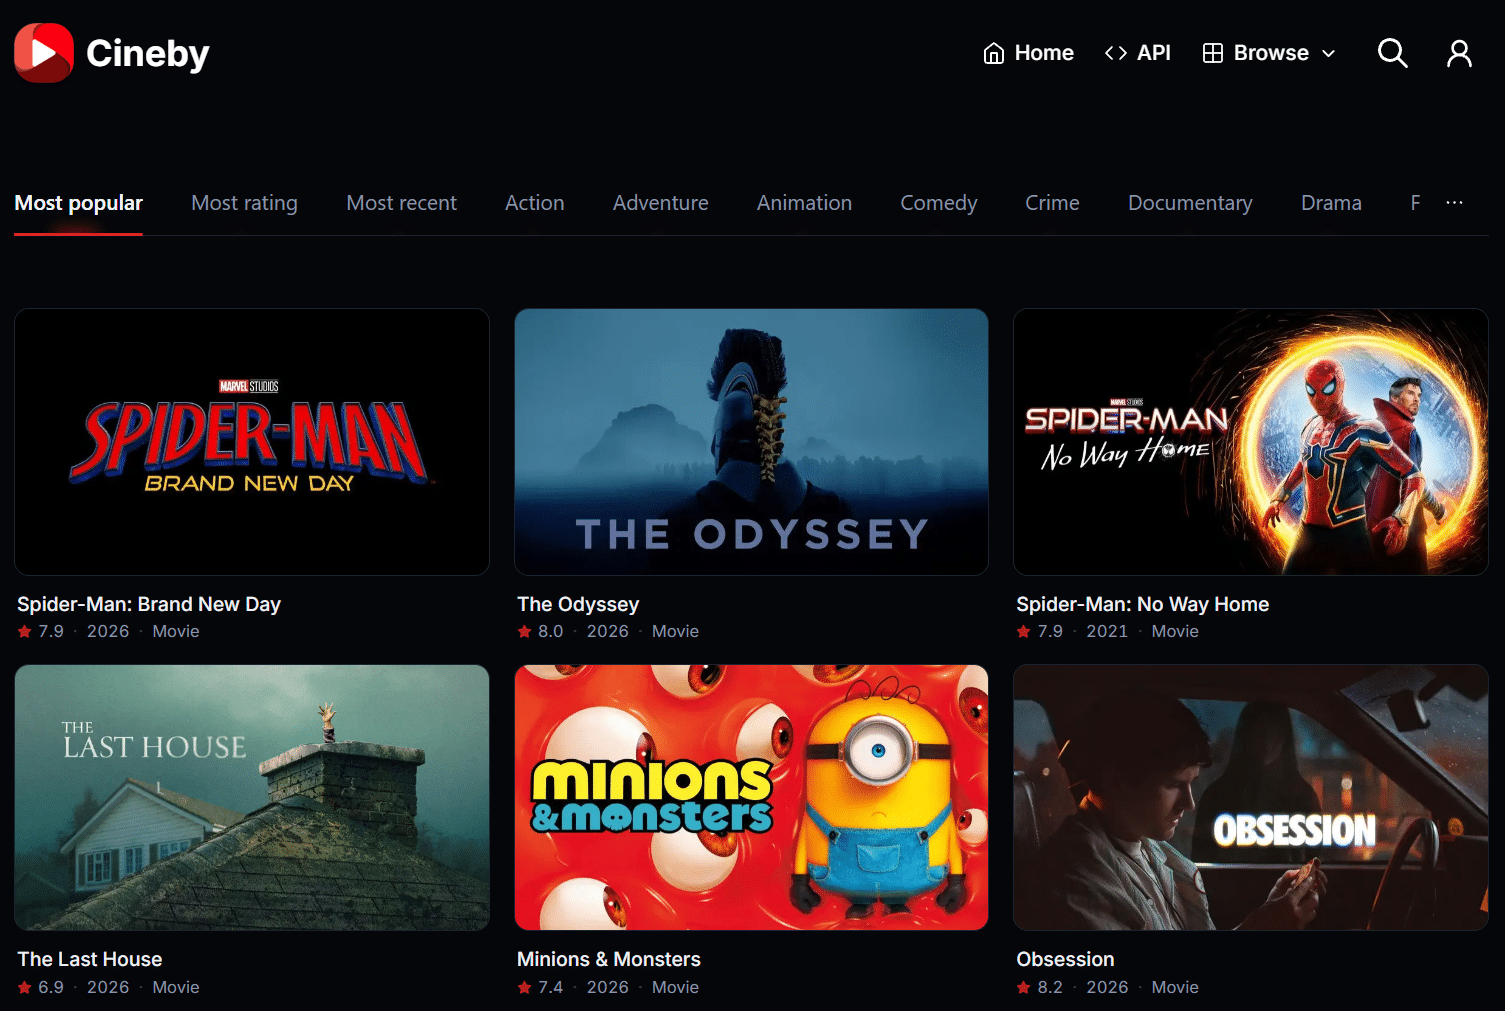The height and width of the screenshot is (1011, 1505).
Task: Open The Odyssey poster thumbnail
Action: tap(751, 442)
